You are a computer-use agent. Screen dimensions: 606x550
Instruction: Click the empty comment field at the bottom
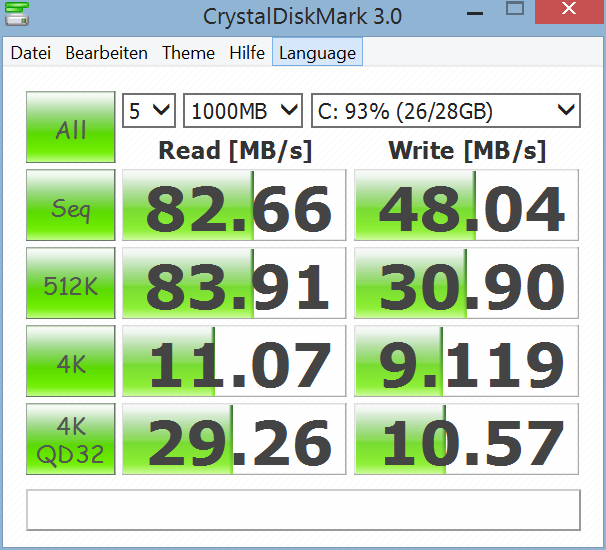point(303,510)
